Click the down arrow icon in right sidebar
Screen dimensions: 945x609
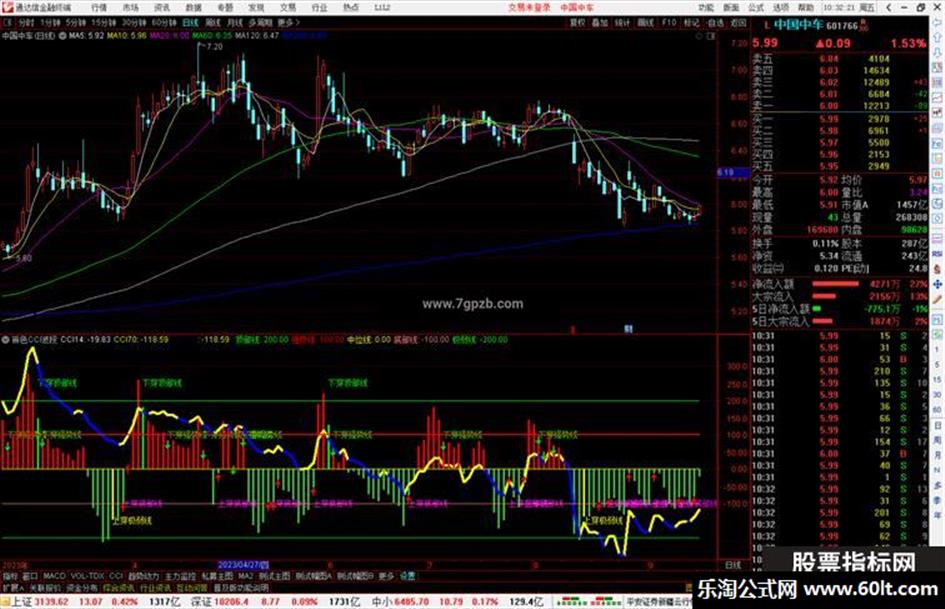click(937, 52)
